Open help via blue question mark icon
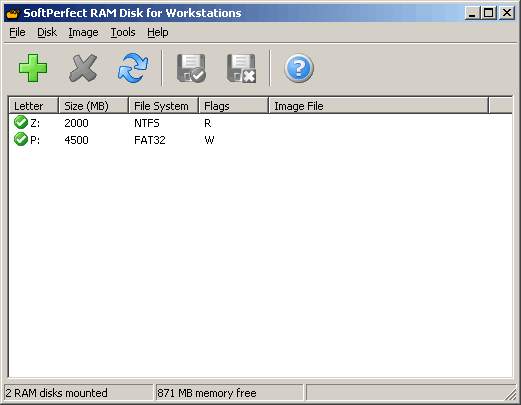The width and height of the screenshot is (521, 405). pos(299,68)
